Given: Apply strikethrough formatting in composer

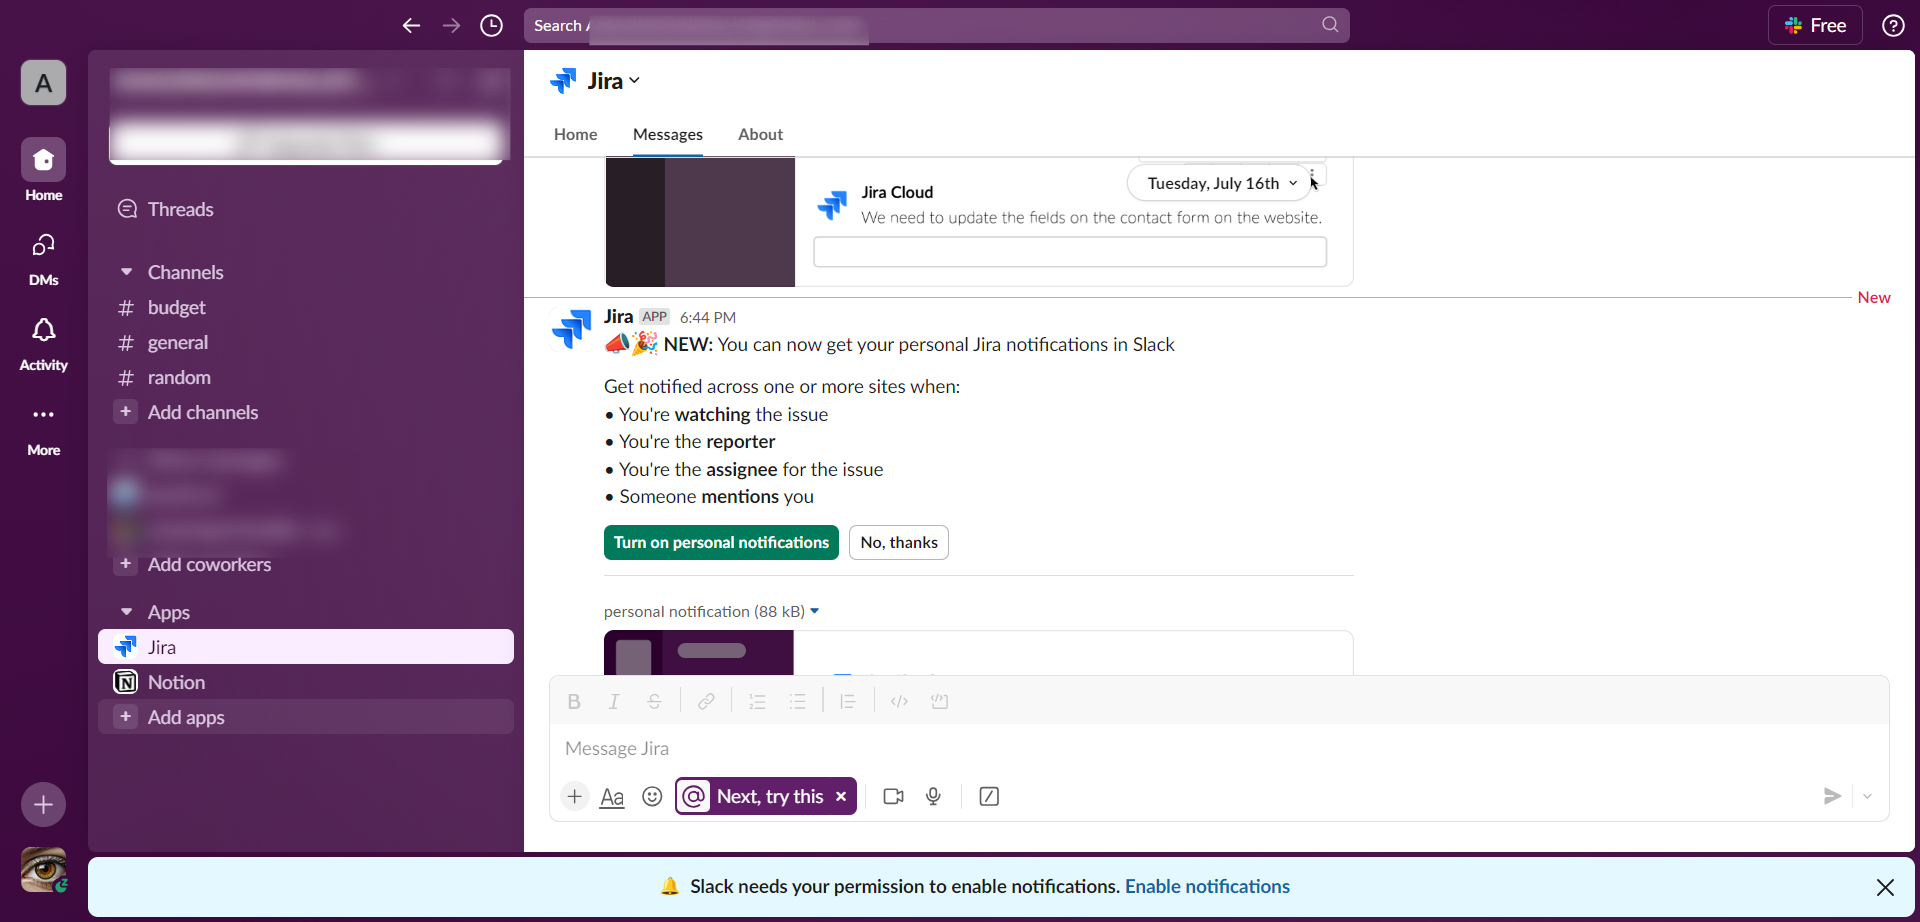Looking at the screenshot, I should click(x=654, y=702).
